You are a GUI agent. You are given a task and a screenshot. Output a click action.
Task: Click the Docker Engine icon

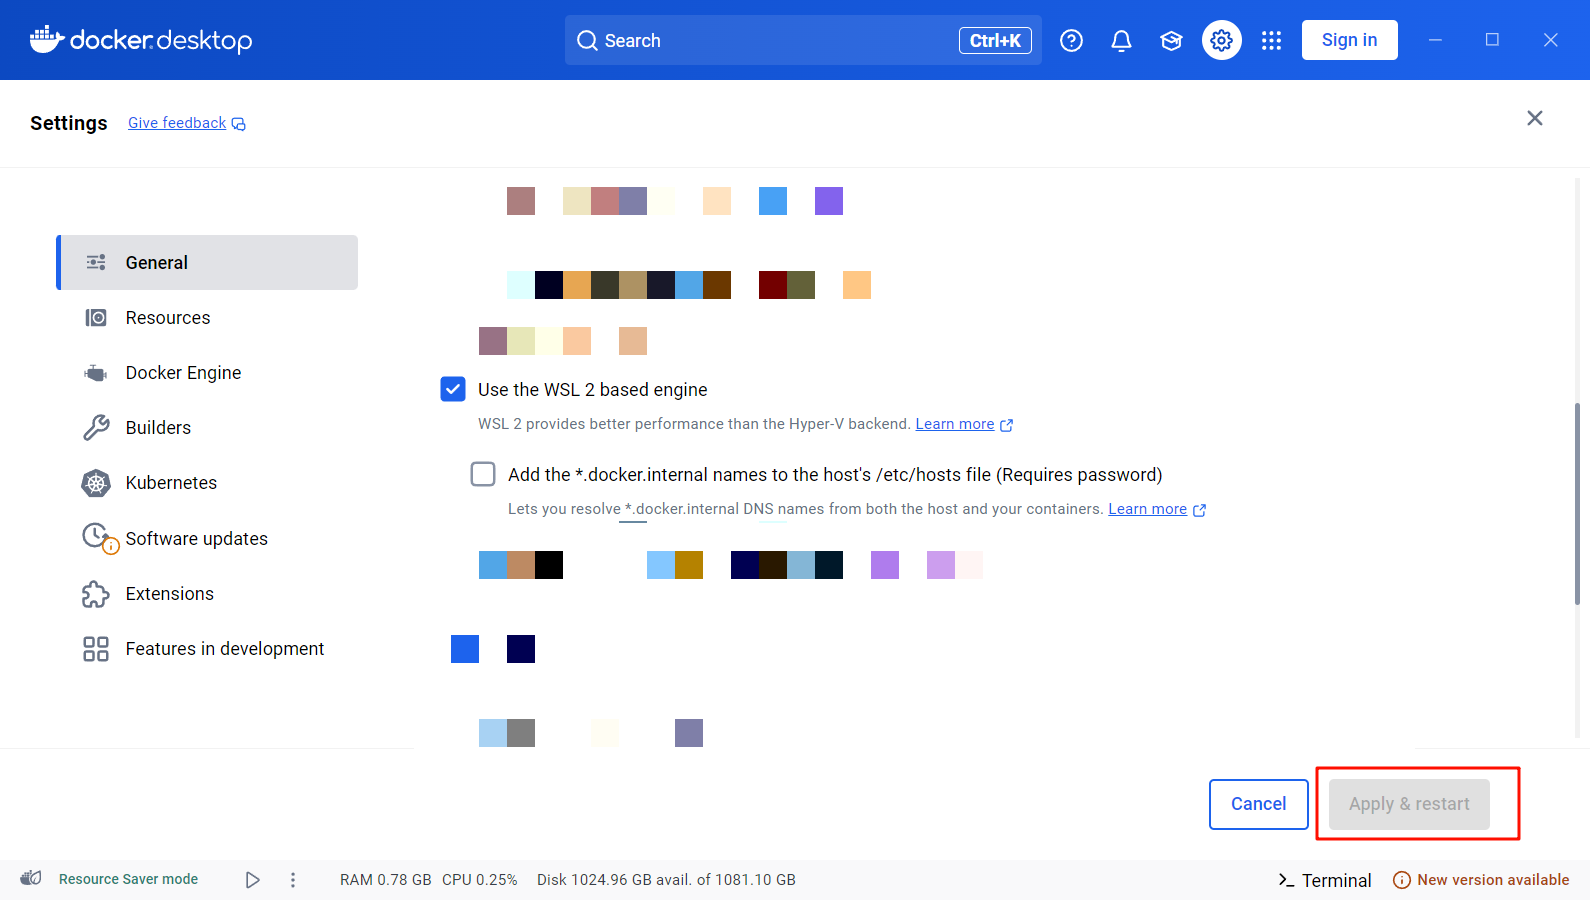click(x=96, y=373)
